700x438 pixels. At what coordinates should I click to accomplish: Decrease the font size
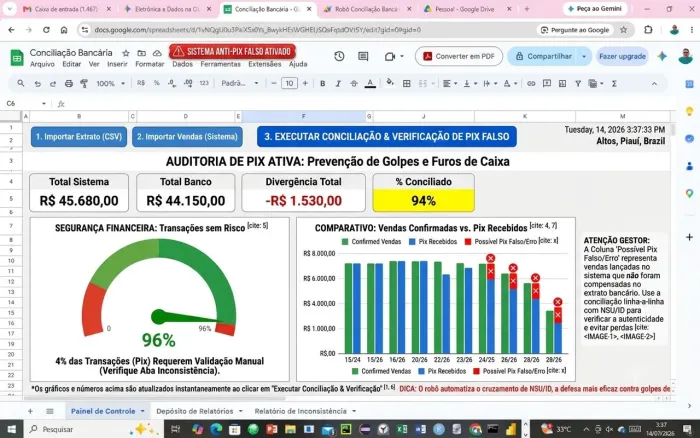point(274,83)
